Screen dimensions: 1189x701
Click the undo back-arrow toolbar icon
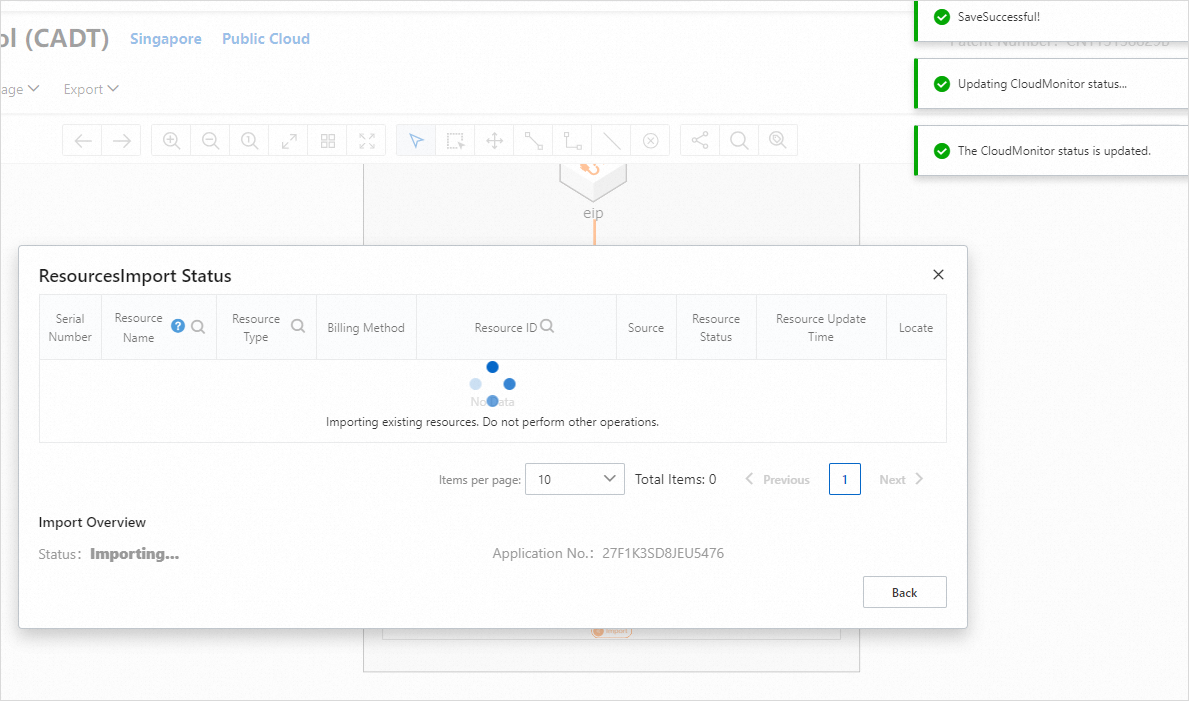83,140
